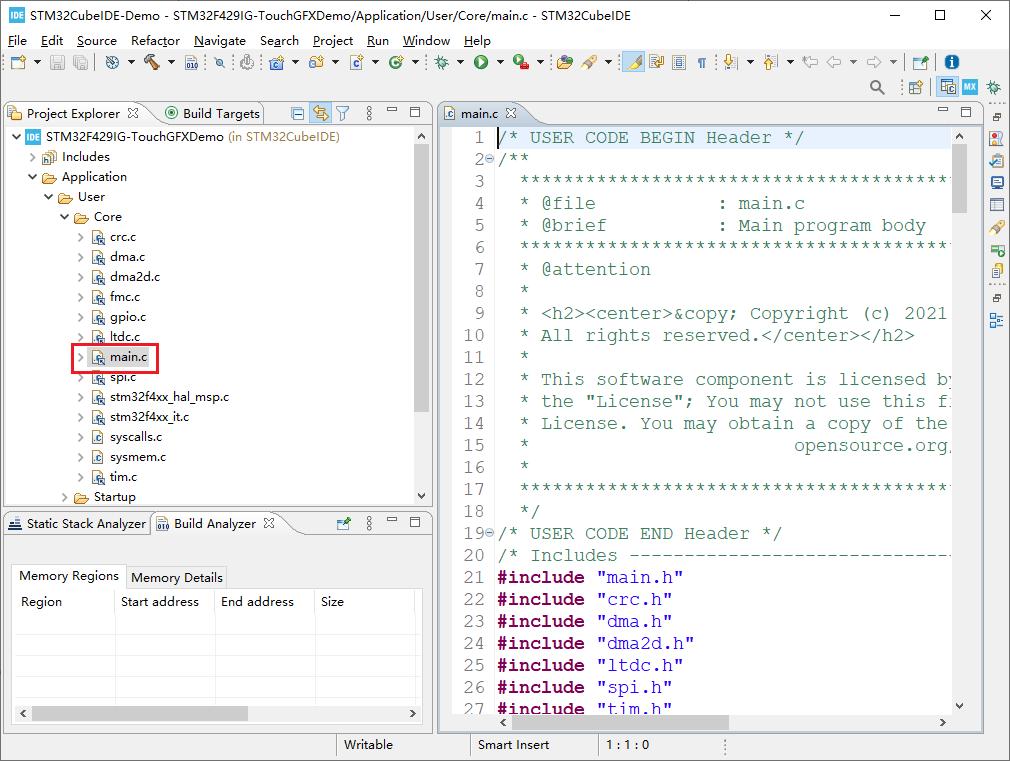Click the blue Information Center icon
Screen dimensions: 1010x761
951,62
